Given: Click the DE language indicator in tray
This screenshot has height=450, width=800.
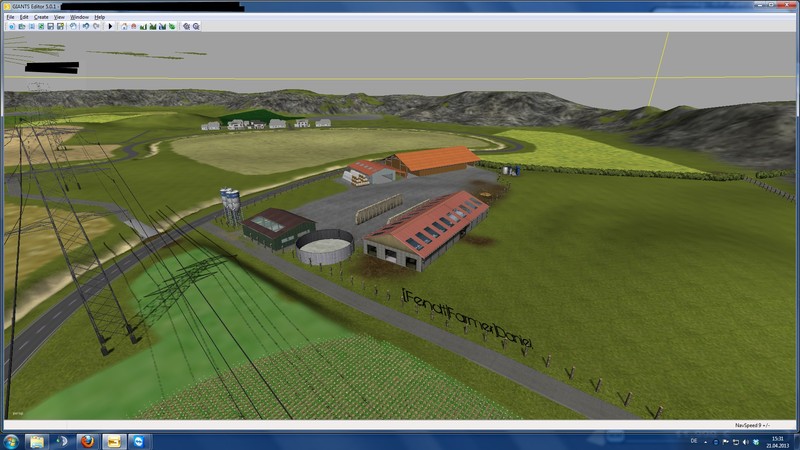Looking at the screenshot, I should [694, 441].
